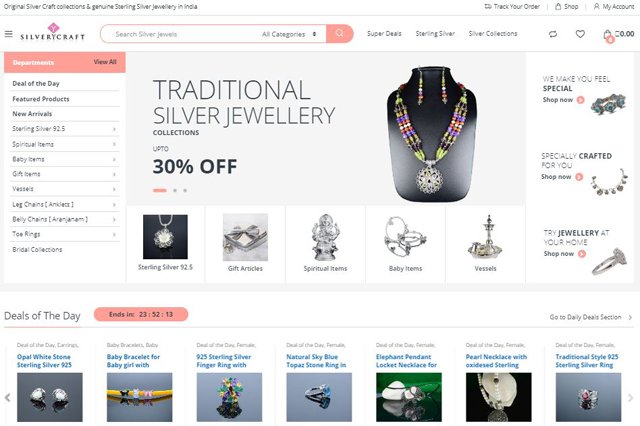The height and width of the screenshot is (426, 640).
Task: Open the shopping cart bag icon
Action: pyautogui.click(x=608, y=35)
